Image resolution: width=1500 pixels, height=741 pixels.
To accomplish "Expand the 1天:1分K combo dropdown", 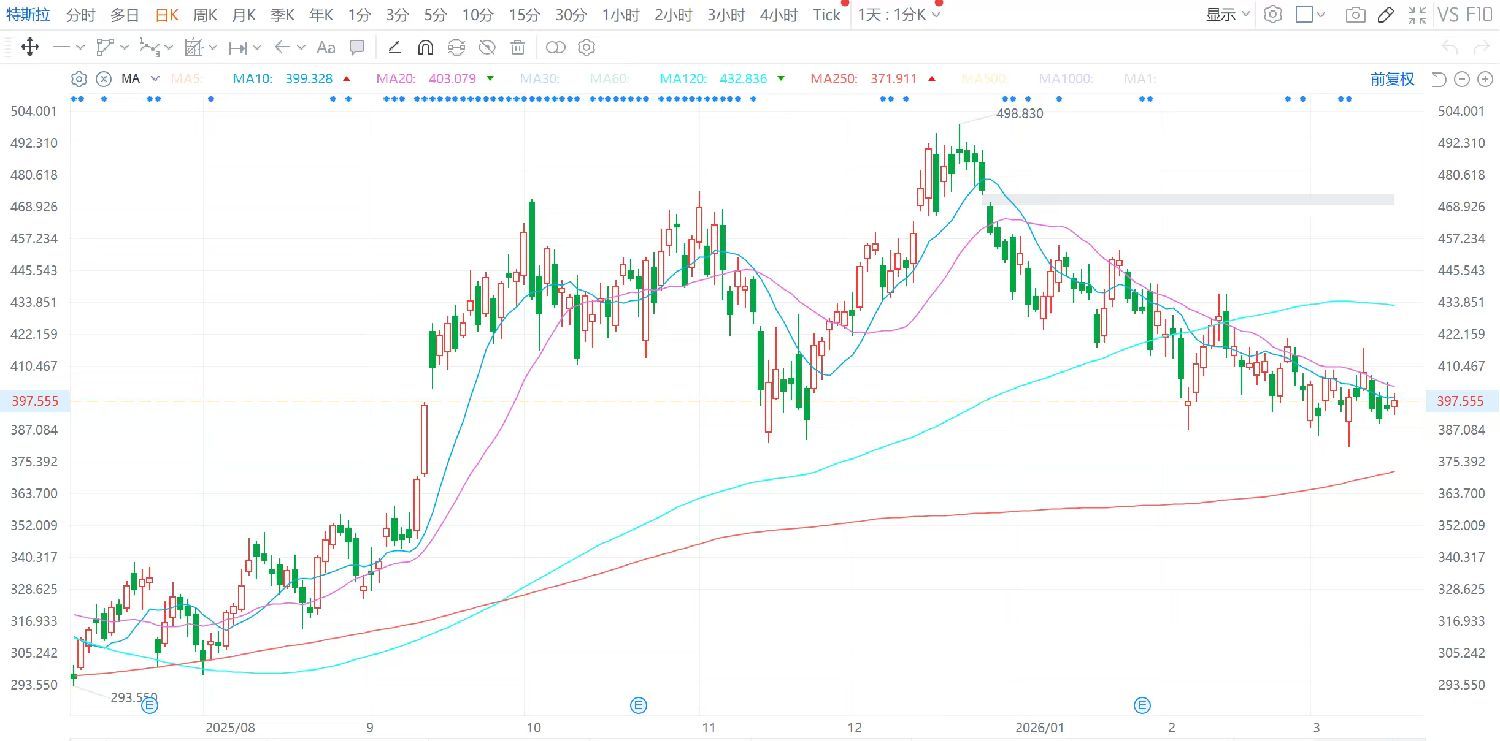I will tap(899, 15).
